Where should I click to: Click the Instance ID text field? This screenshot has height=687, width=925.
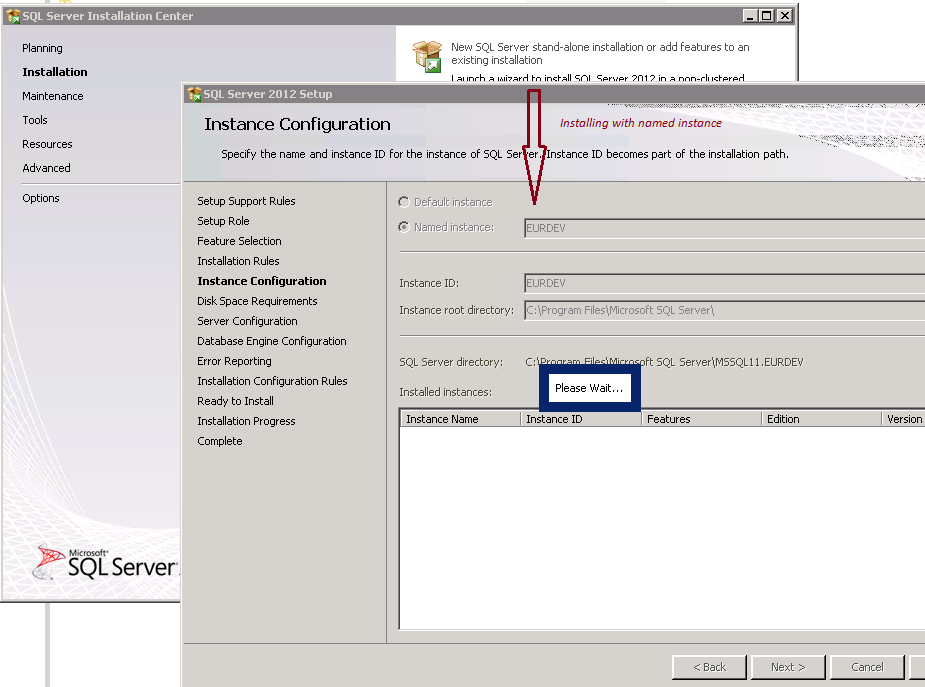(x=724, y=283)
